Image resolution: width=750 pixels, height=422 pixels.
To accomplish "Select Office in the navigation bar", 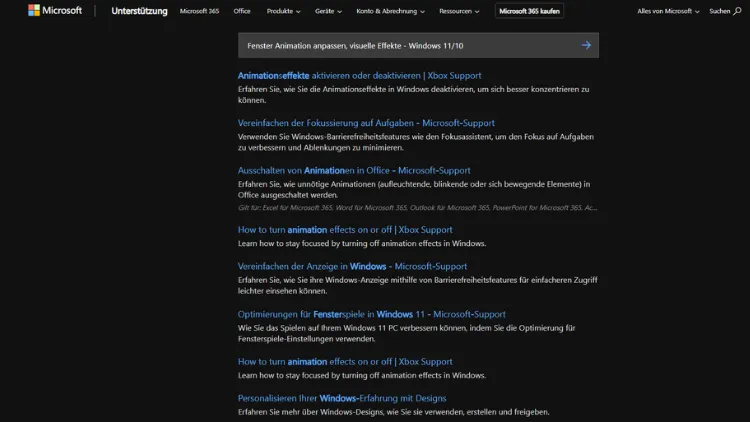I will tap(242, 11).
